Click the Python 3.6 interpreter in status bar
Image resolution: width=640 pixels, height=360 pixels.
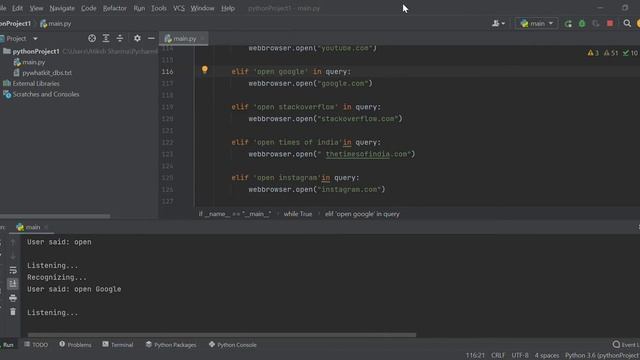click(602, 356)
